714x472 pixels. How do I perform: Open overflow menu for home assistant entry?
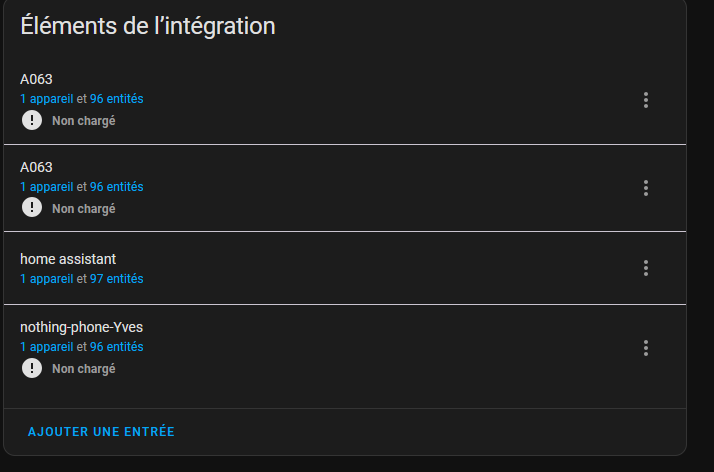point(646,268)
